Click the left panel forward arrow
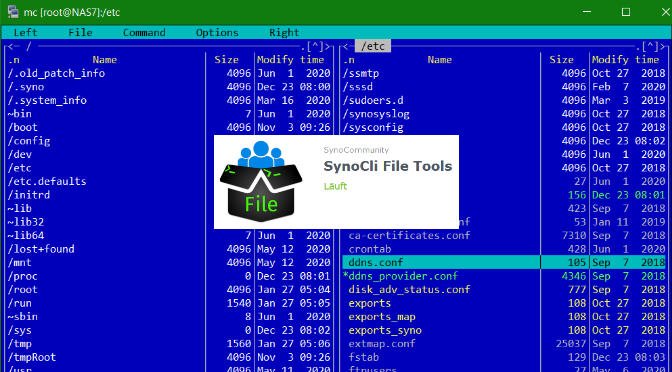This screenshot has height=372, width=672. tap(328, 46)
